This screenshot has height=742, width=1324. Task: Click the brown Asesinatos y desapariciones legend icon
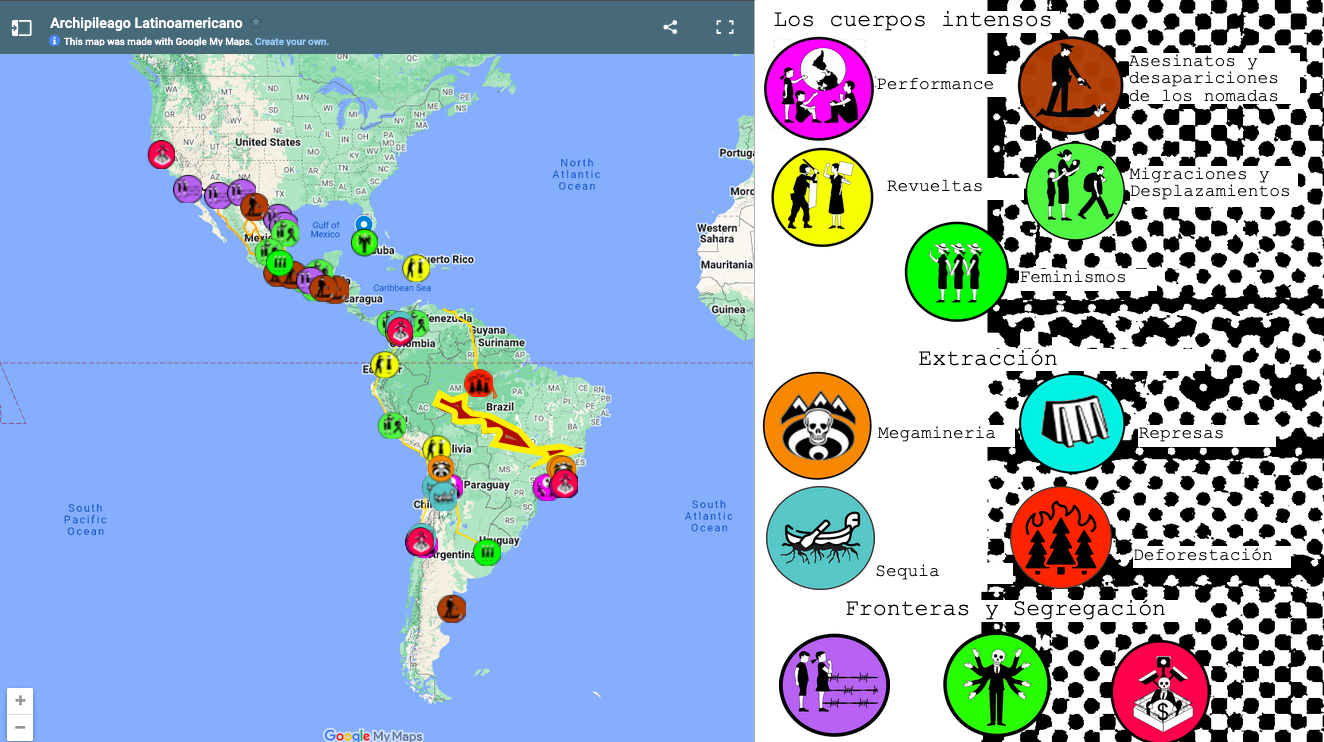coord(1070,85)
